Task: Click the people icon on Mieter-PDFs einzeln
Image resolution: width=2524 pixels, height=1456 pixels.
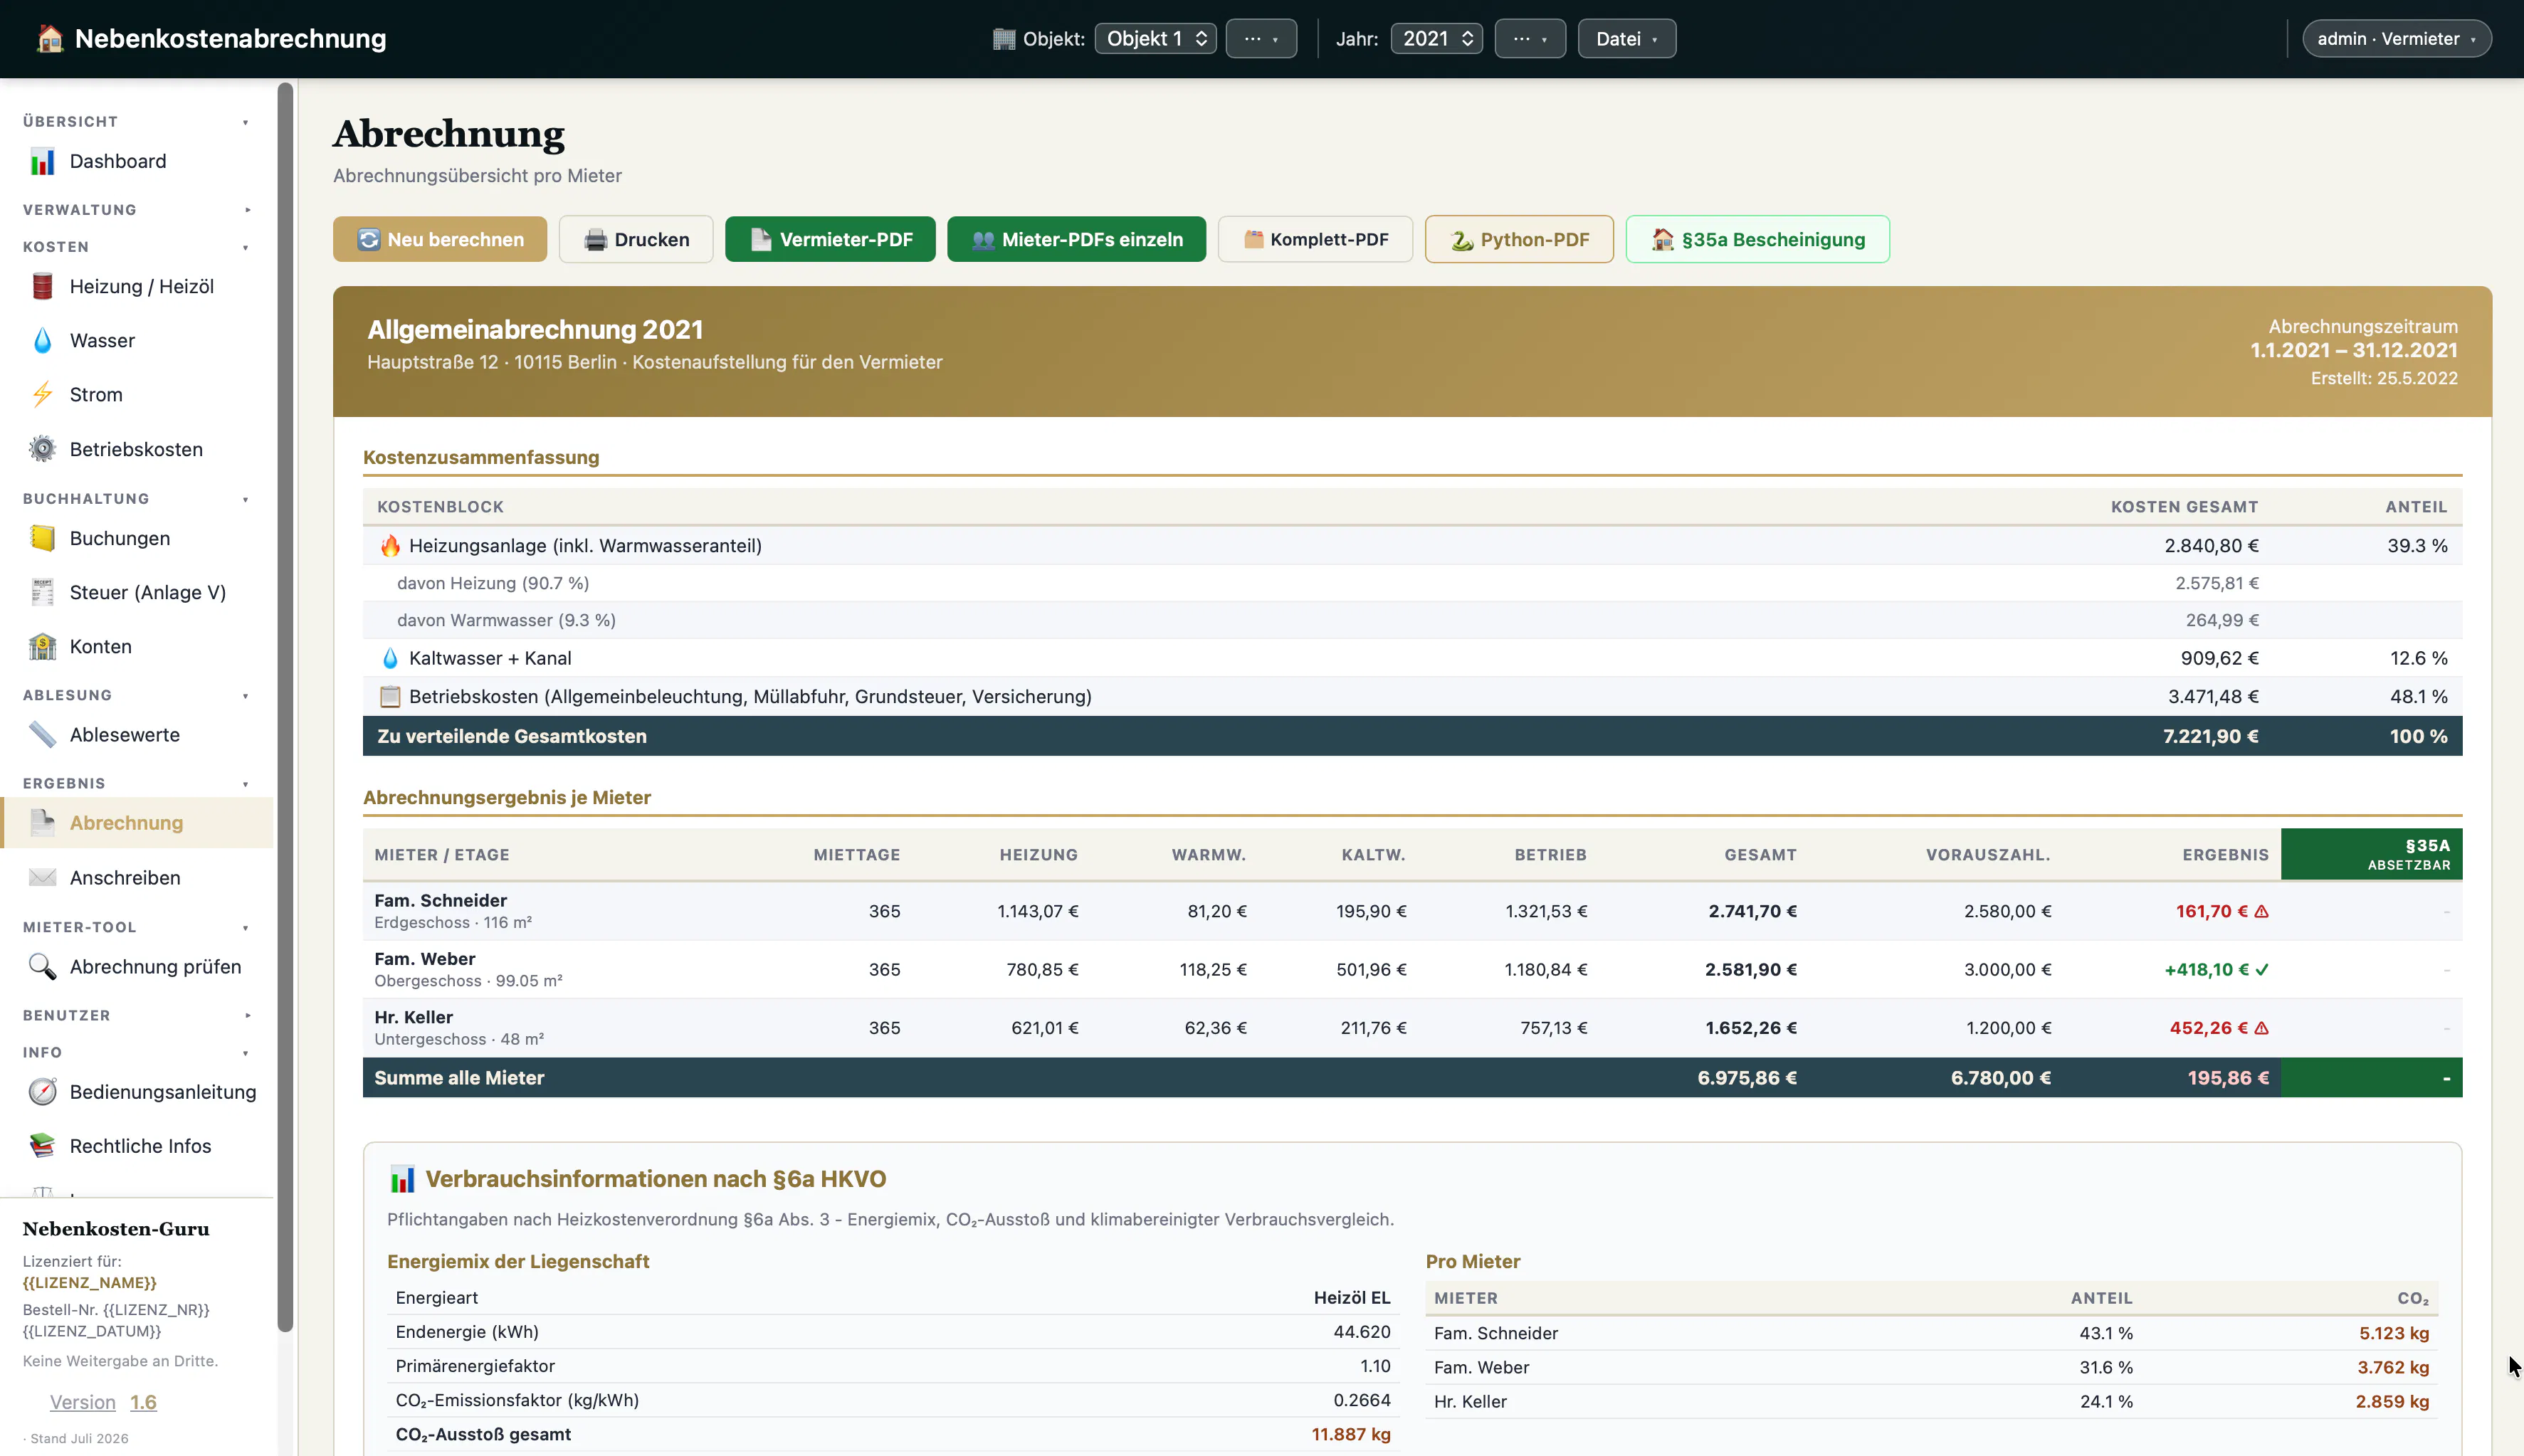Action: coord(983,240)
